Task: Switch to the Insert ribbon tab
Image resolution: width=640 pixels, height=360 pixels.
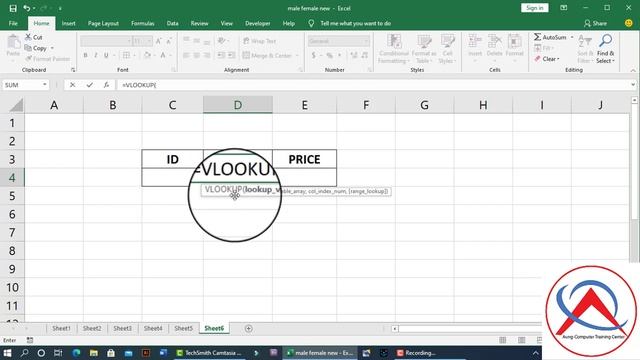Action: click(69, 23)
